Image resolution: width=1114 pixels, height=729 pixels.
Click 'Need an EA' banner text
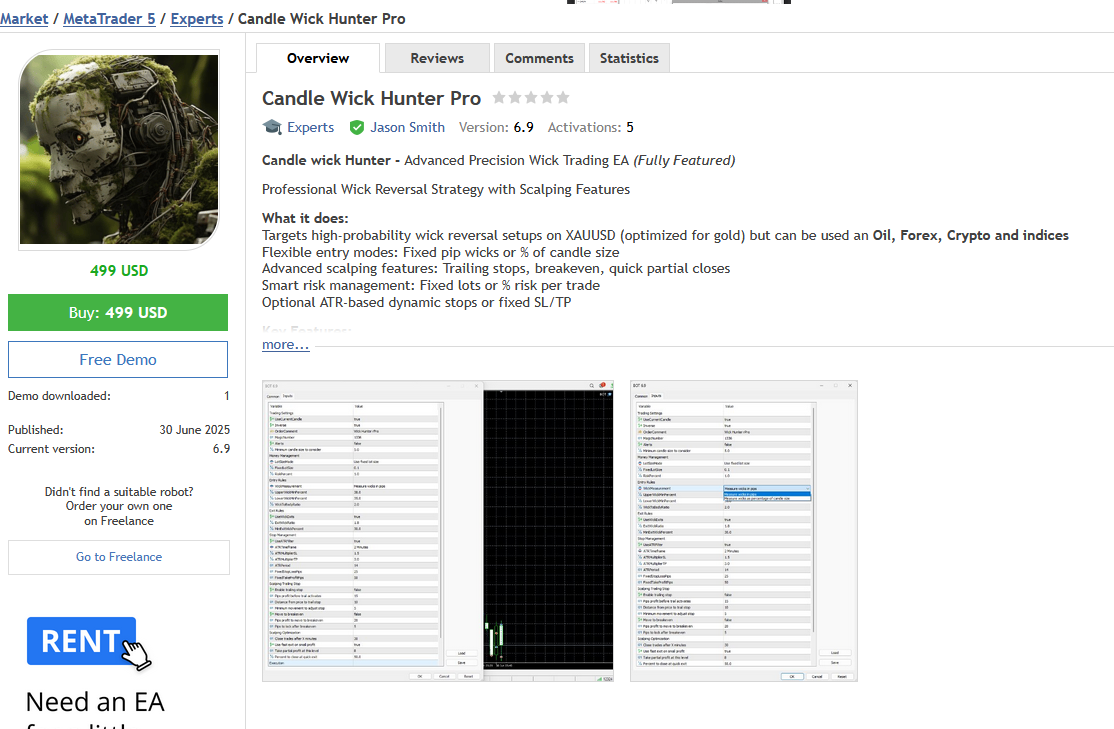[95, 702]
